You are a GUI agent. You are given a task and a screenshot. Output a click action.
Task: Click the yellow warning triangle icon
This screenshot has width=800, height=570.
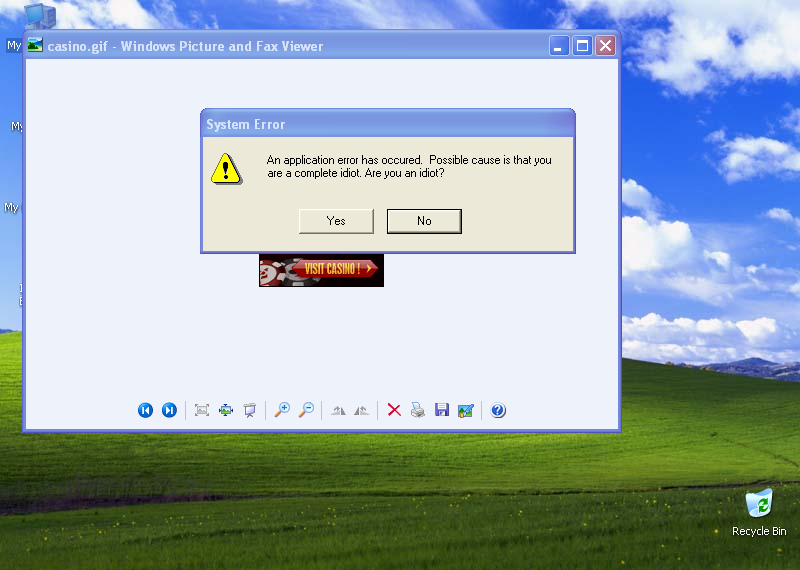click(227, 169)
